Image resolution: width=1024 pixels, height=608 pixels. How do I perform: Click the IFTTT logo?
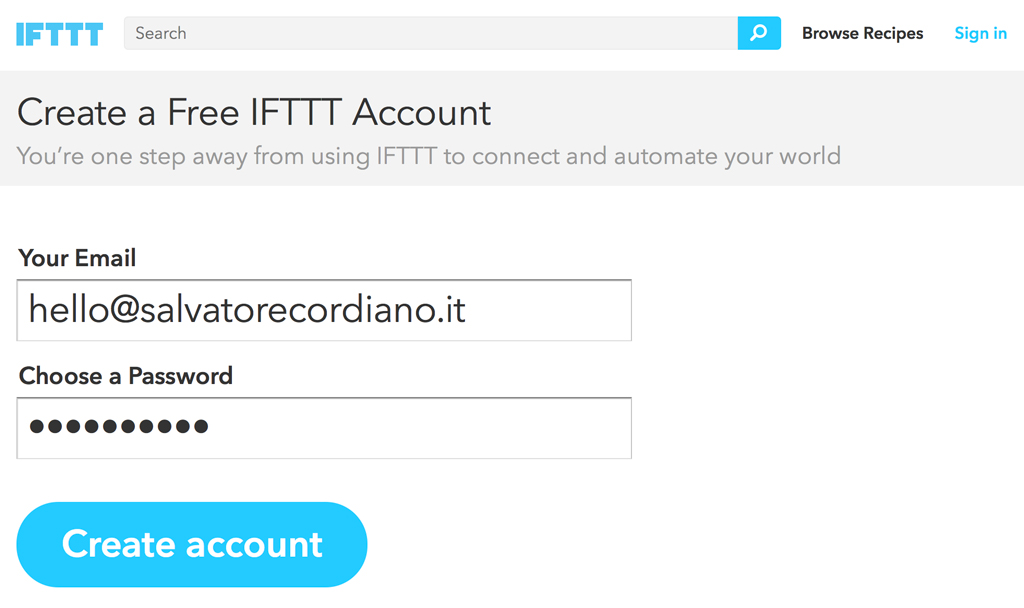[x=59, y=34]
